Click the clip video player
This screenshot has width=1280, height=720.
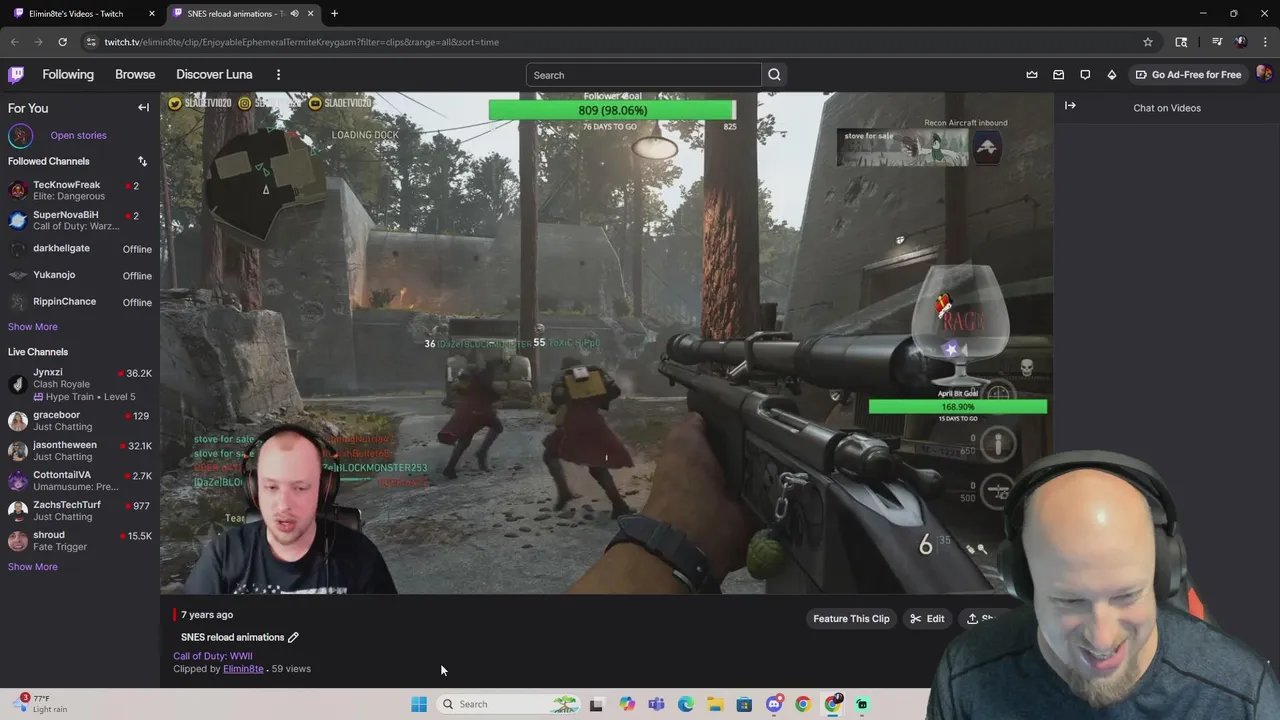pyautogui.click(x=607, y=343)
